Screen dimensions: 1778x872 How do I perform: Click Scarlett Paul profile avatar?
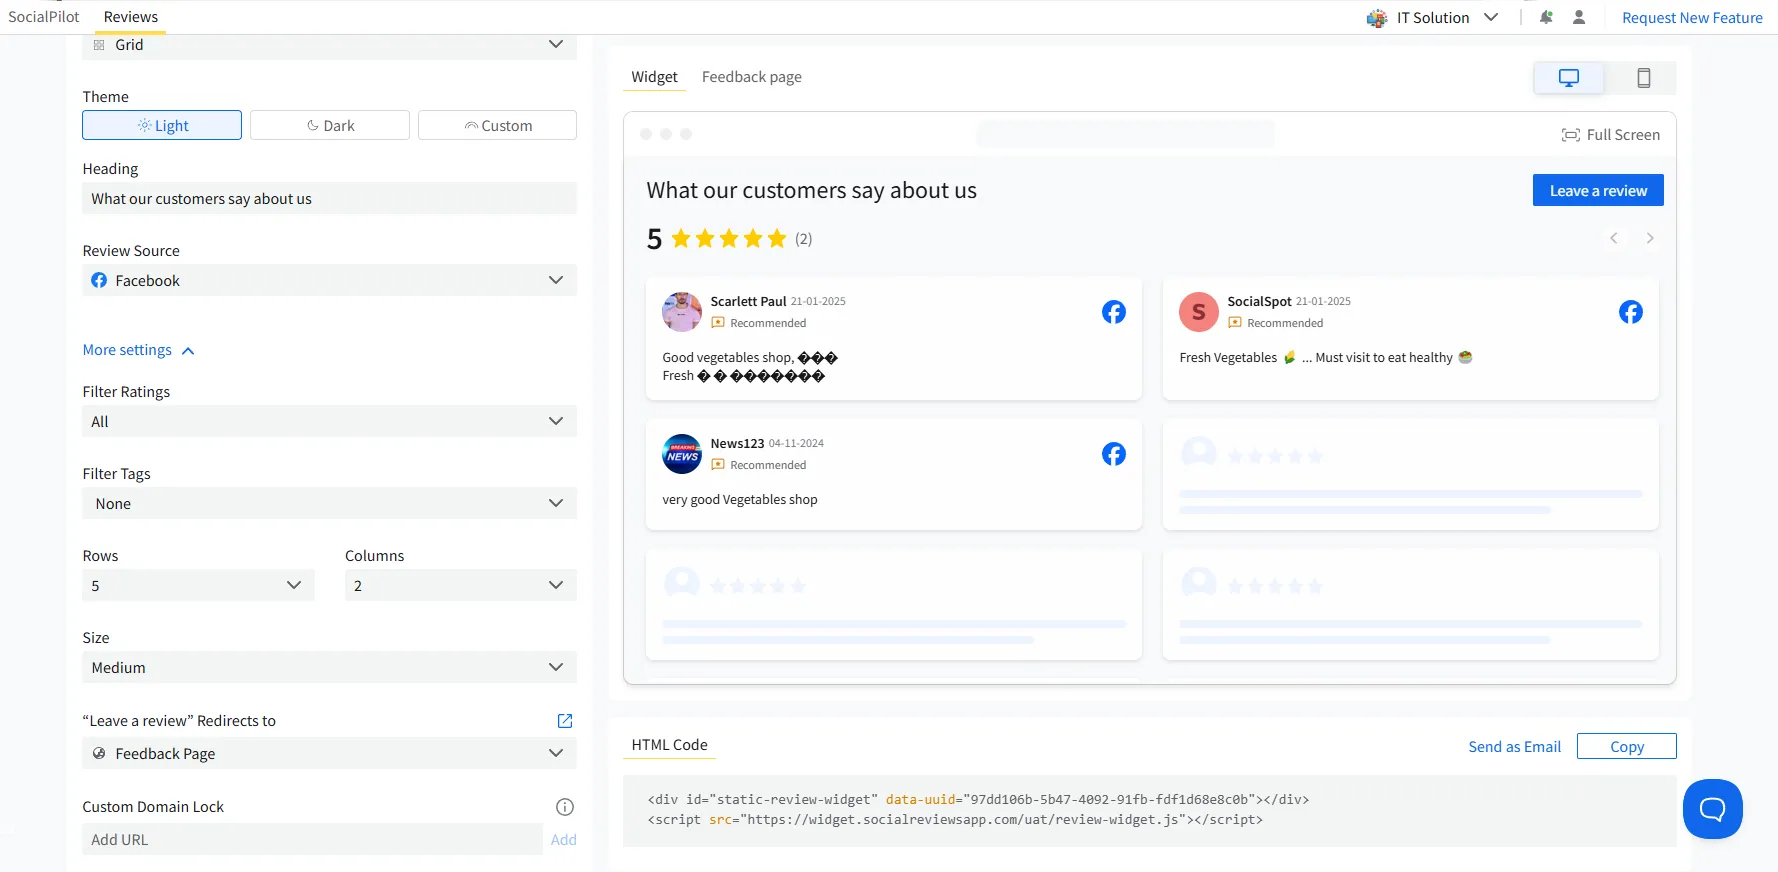click(x=682, y=312)
